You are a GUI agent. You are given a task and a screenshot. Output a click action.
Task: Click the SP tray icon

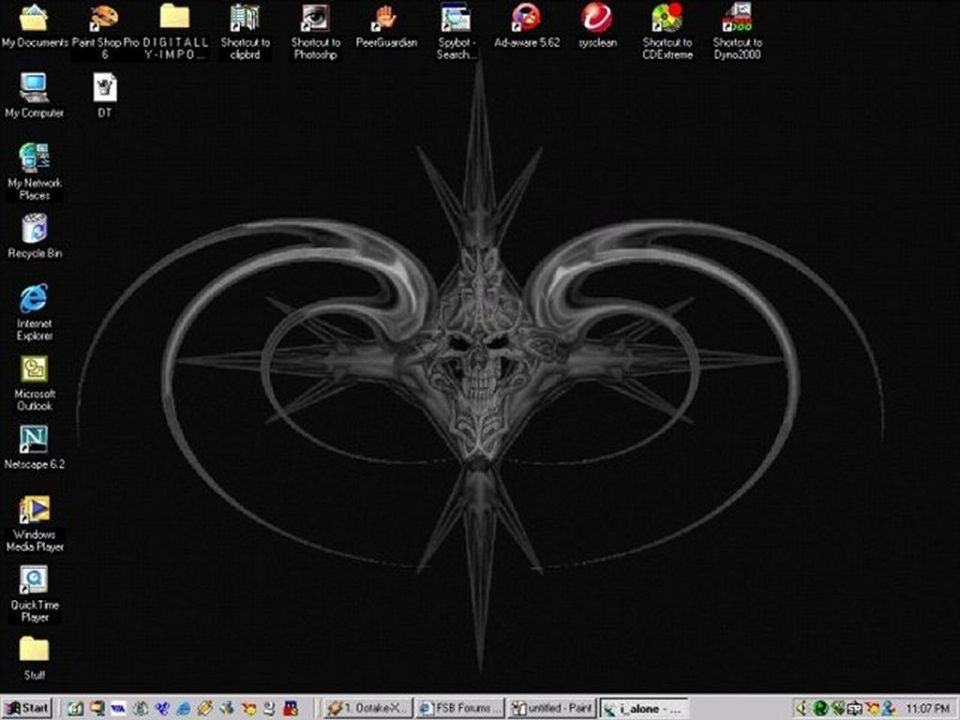pos(855,708)
